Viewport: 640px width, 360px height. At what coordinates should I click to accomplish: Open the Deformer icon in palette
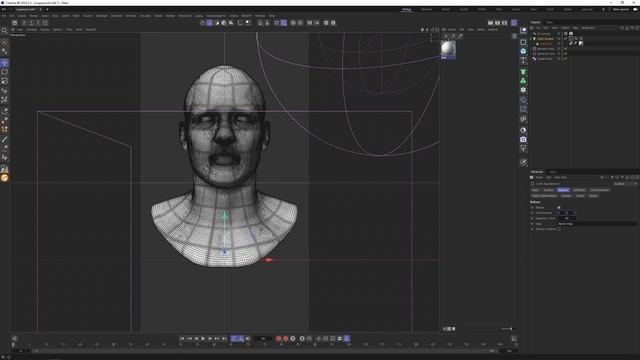tap(523, 100)
